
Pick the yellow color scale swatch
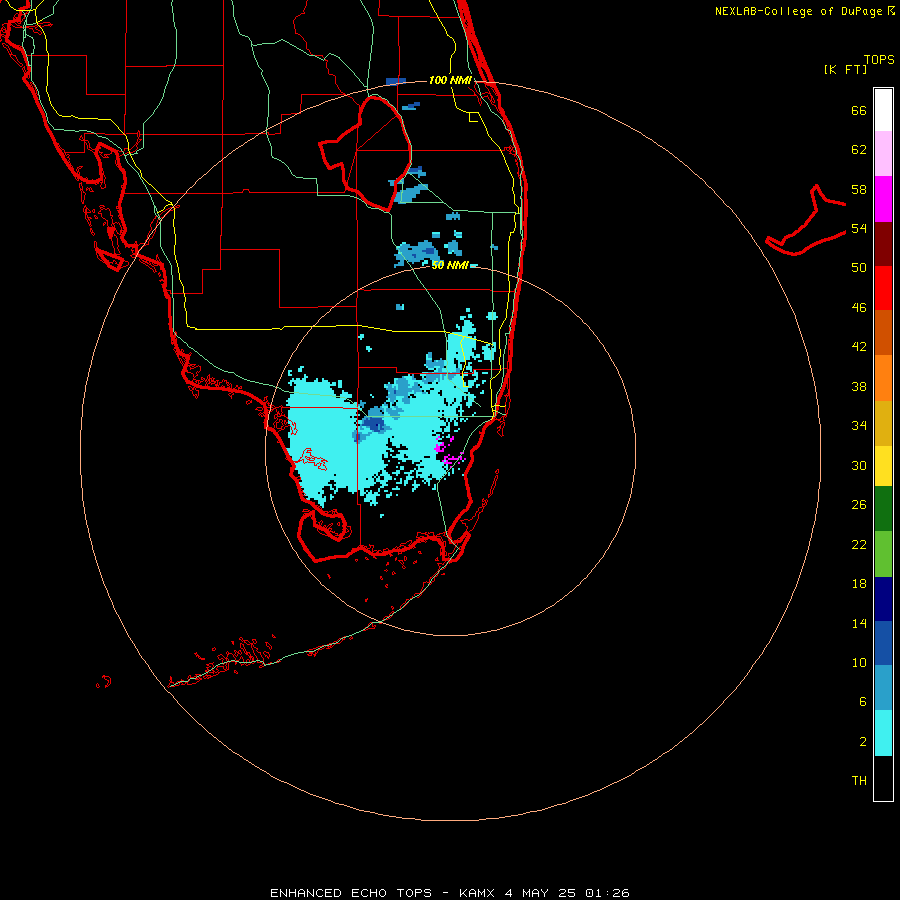point(883,466)
